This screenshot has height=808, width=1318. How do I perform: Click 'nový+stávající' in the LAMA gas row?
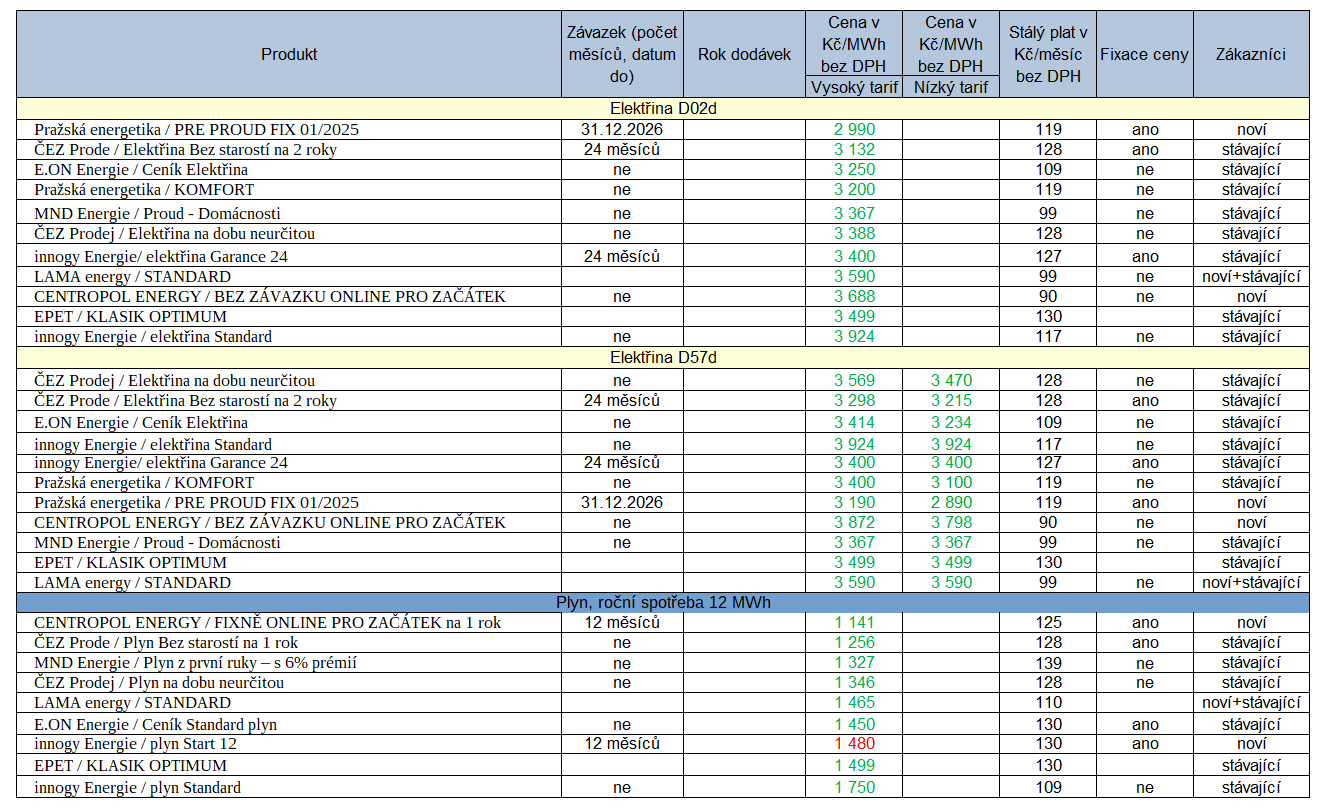1251,702
